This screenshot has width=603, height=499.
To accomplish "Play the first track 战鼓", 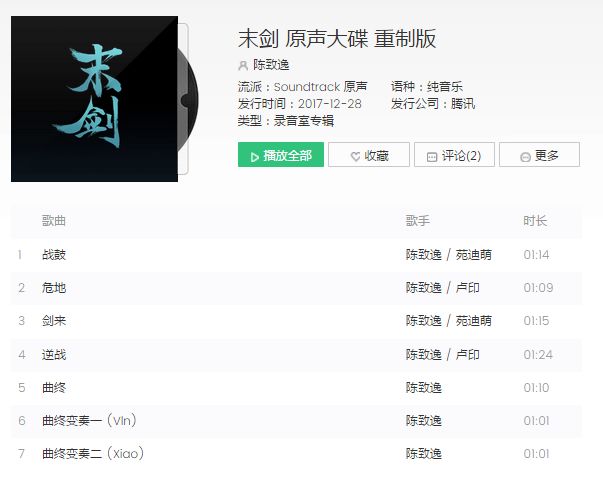I will (54, 254).
